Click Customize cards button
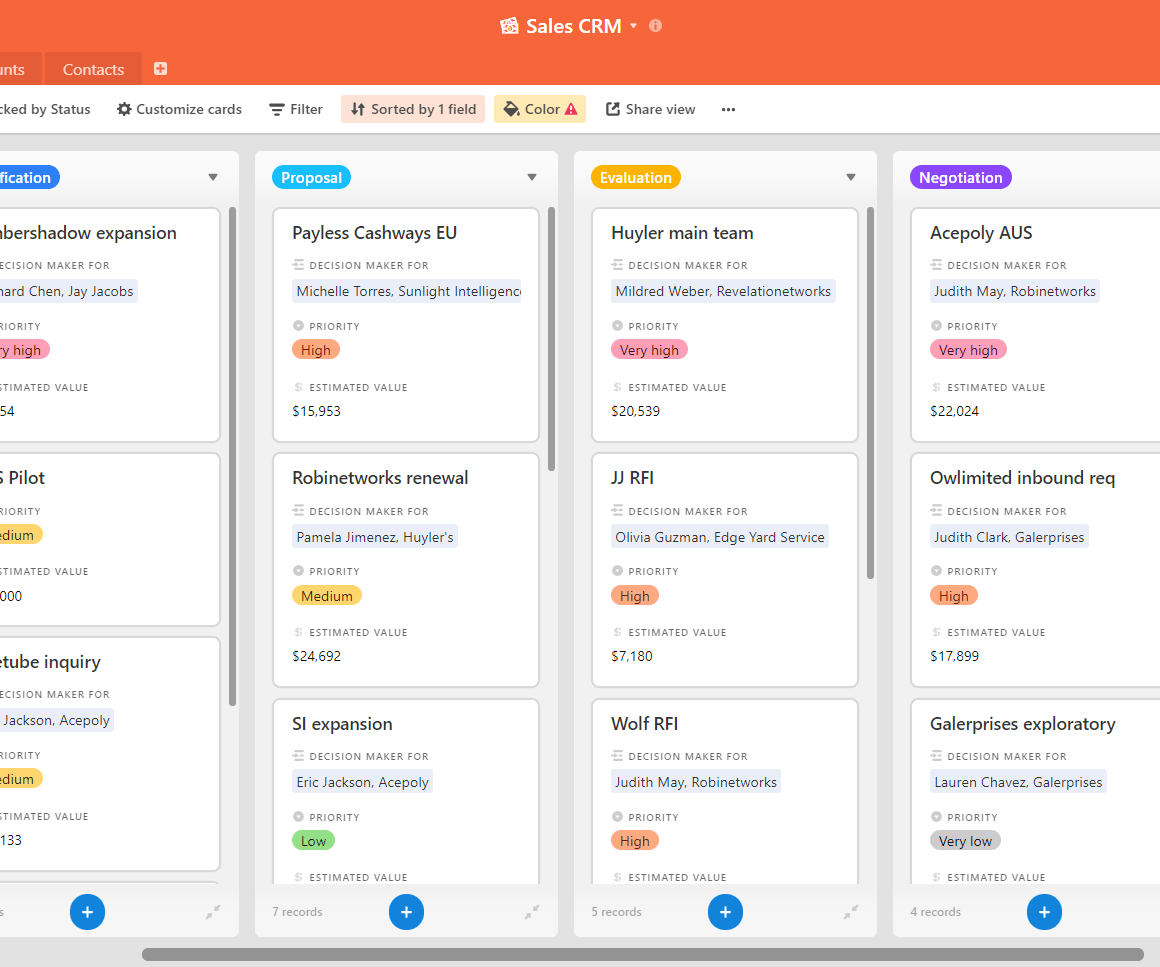 coord(179,110)
